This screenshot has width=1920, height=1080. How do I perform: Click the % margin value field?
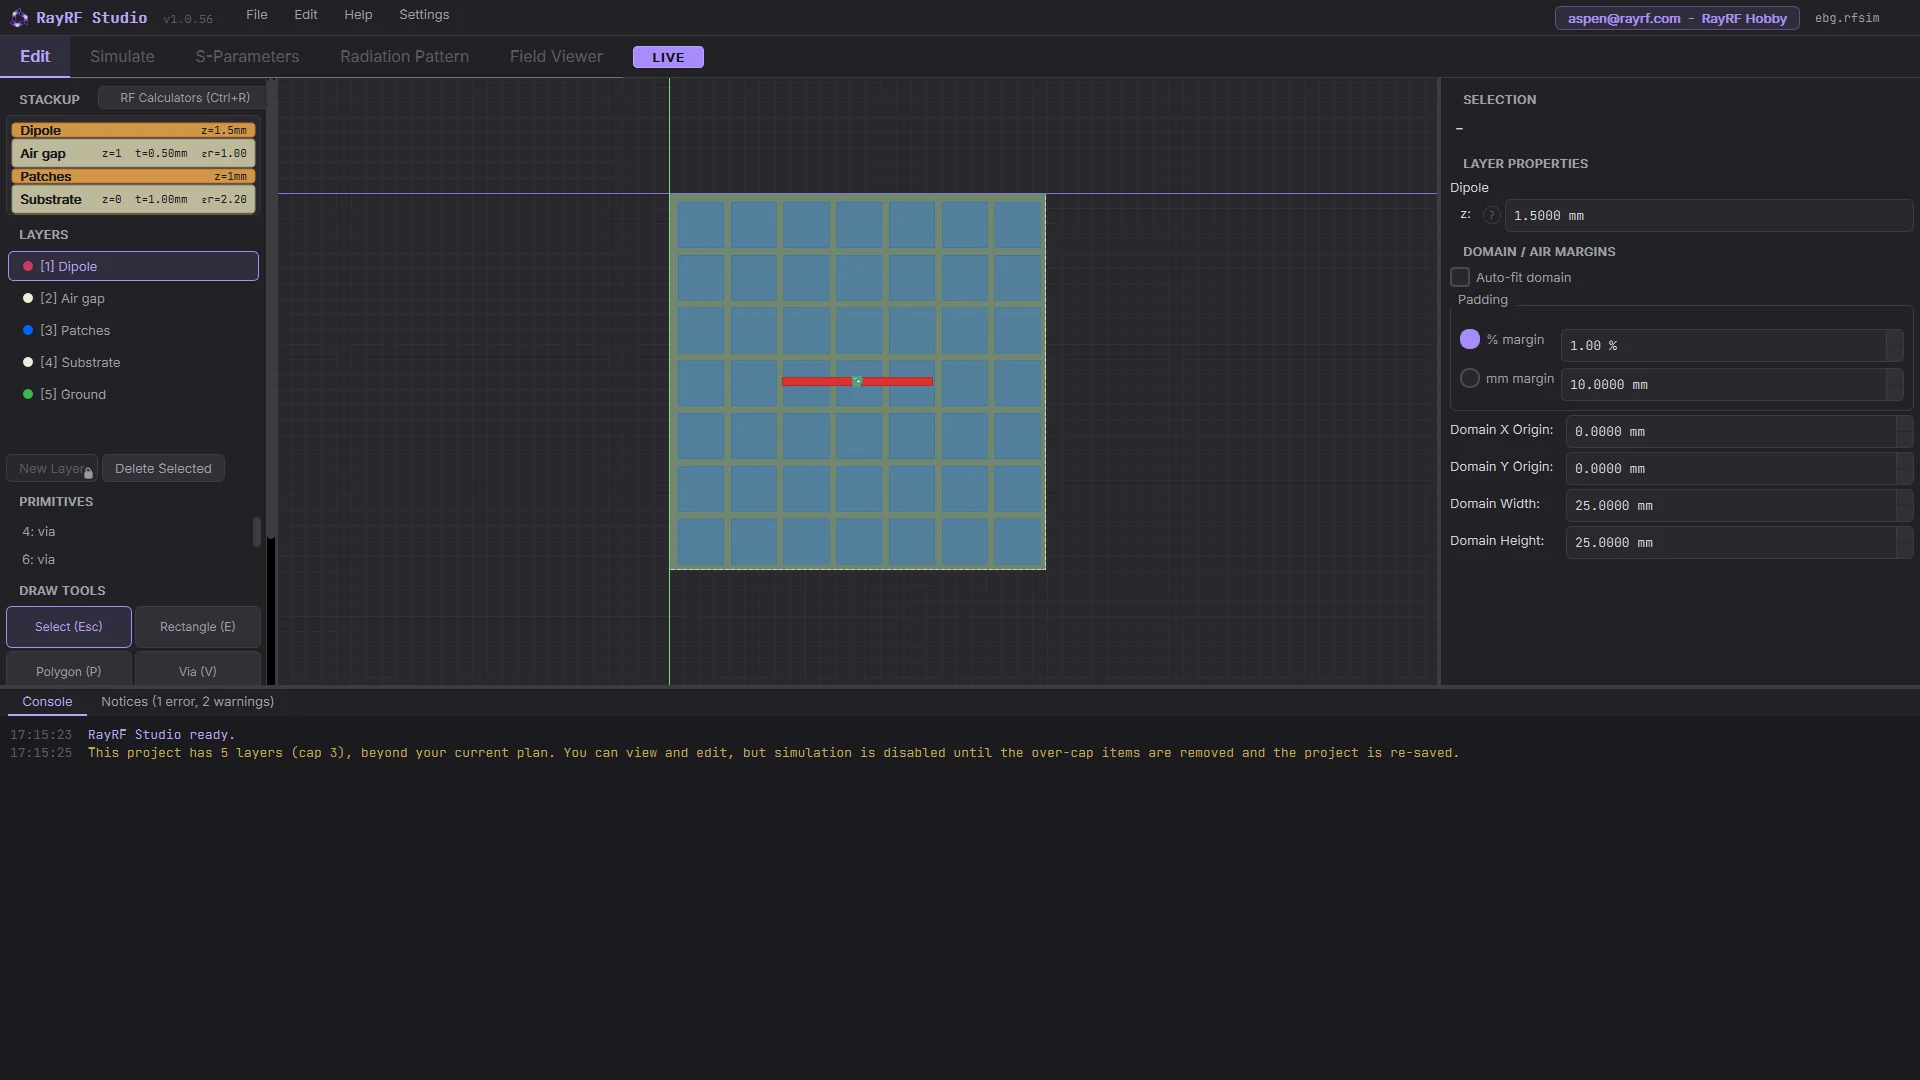point(1723,345)
